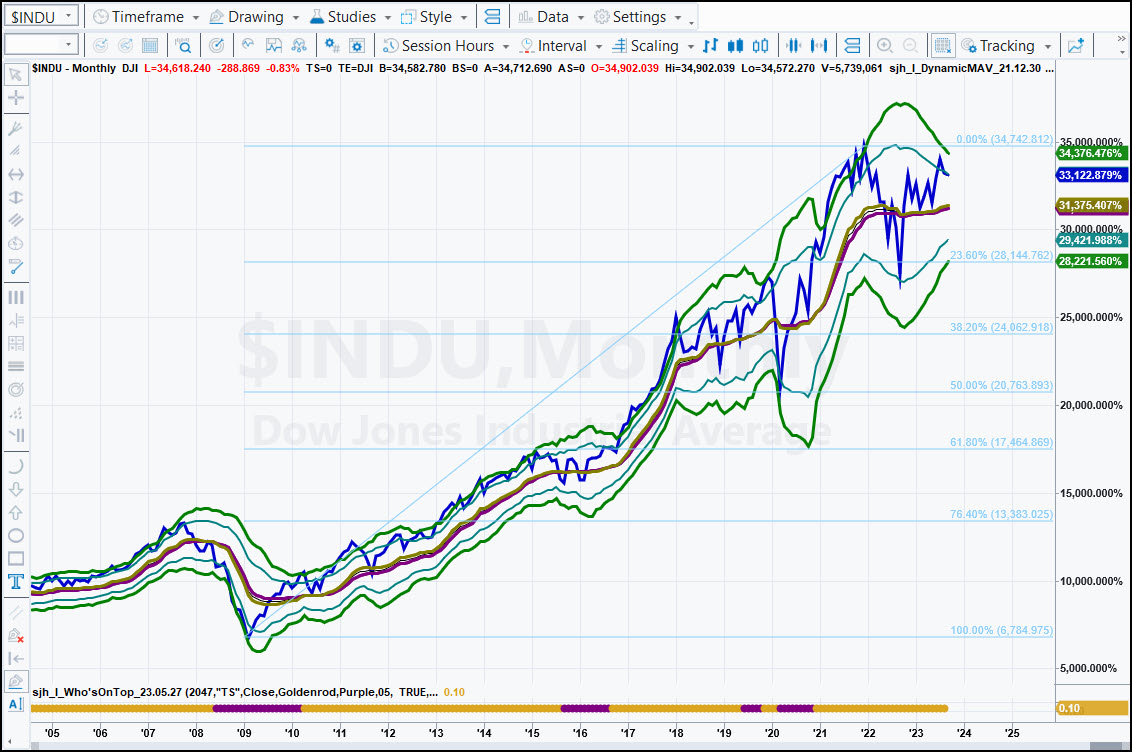Screen dimensions: 1132x752
Task: Select OHLC bar chart style icon
Action: pos(710,45)
